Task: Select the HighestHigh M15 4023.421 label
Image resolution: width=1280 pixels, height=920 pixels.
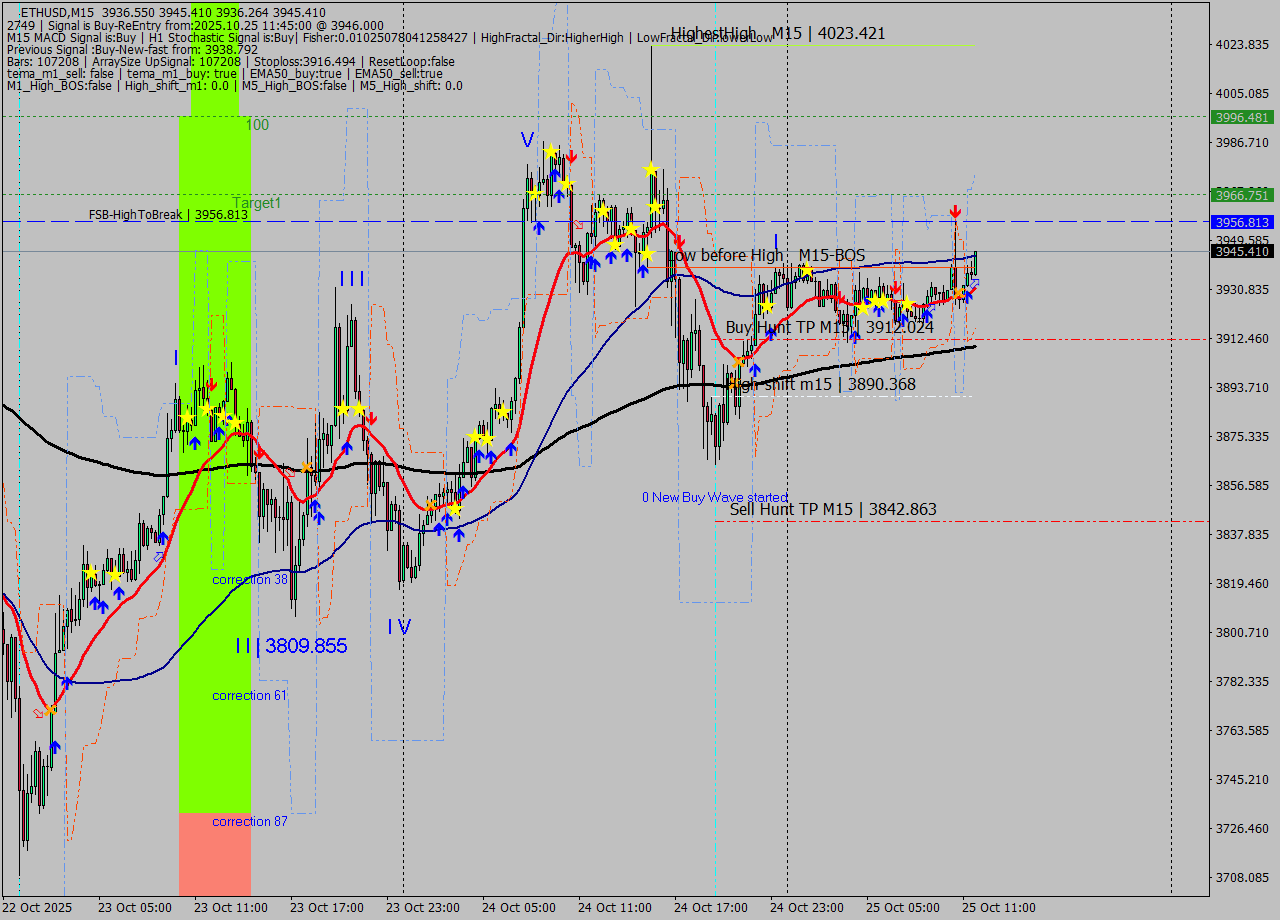Action: pyautogui.click(x=777, y=33)
